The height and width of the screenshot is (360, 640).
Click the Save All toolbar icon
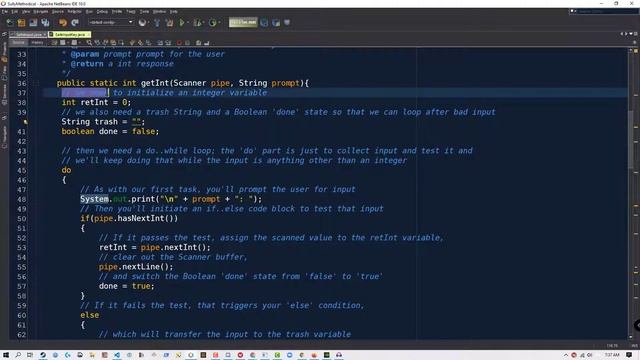(x=45, y=23)
